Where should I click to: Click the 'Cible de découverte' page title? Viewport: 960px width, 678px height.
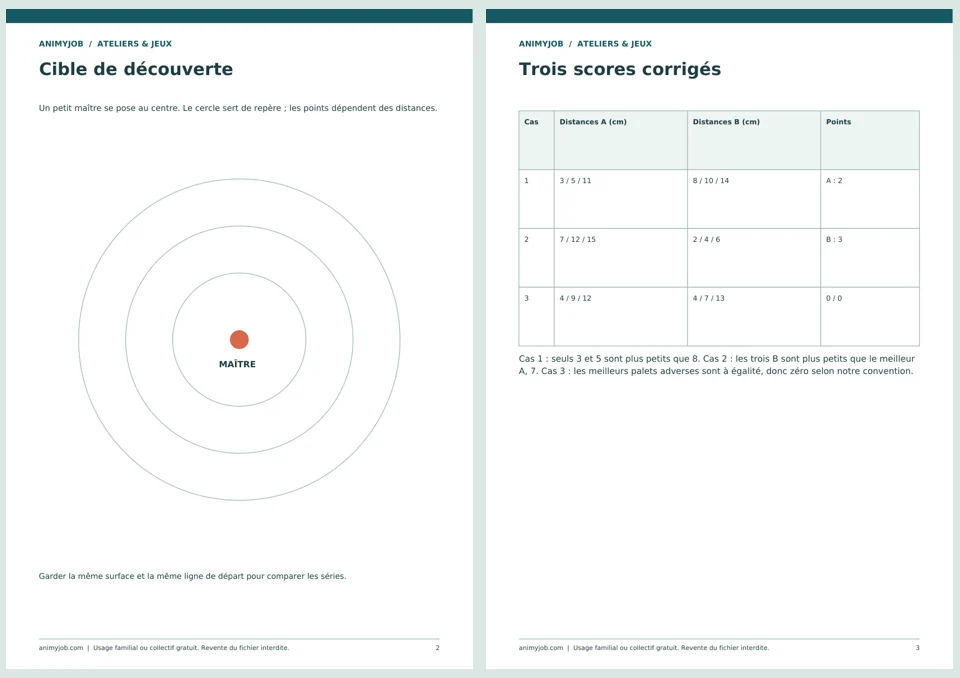(x=135, y=69)
